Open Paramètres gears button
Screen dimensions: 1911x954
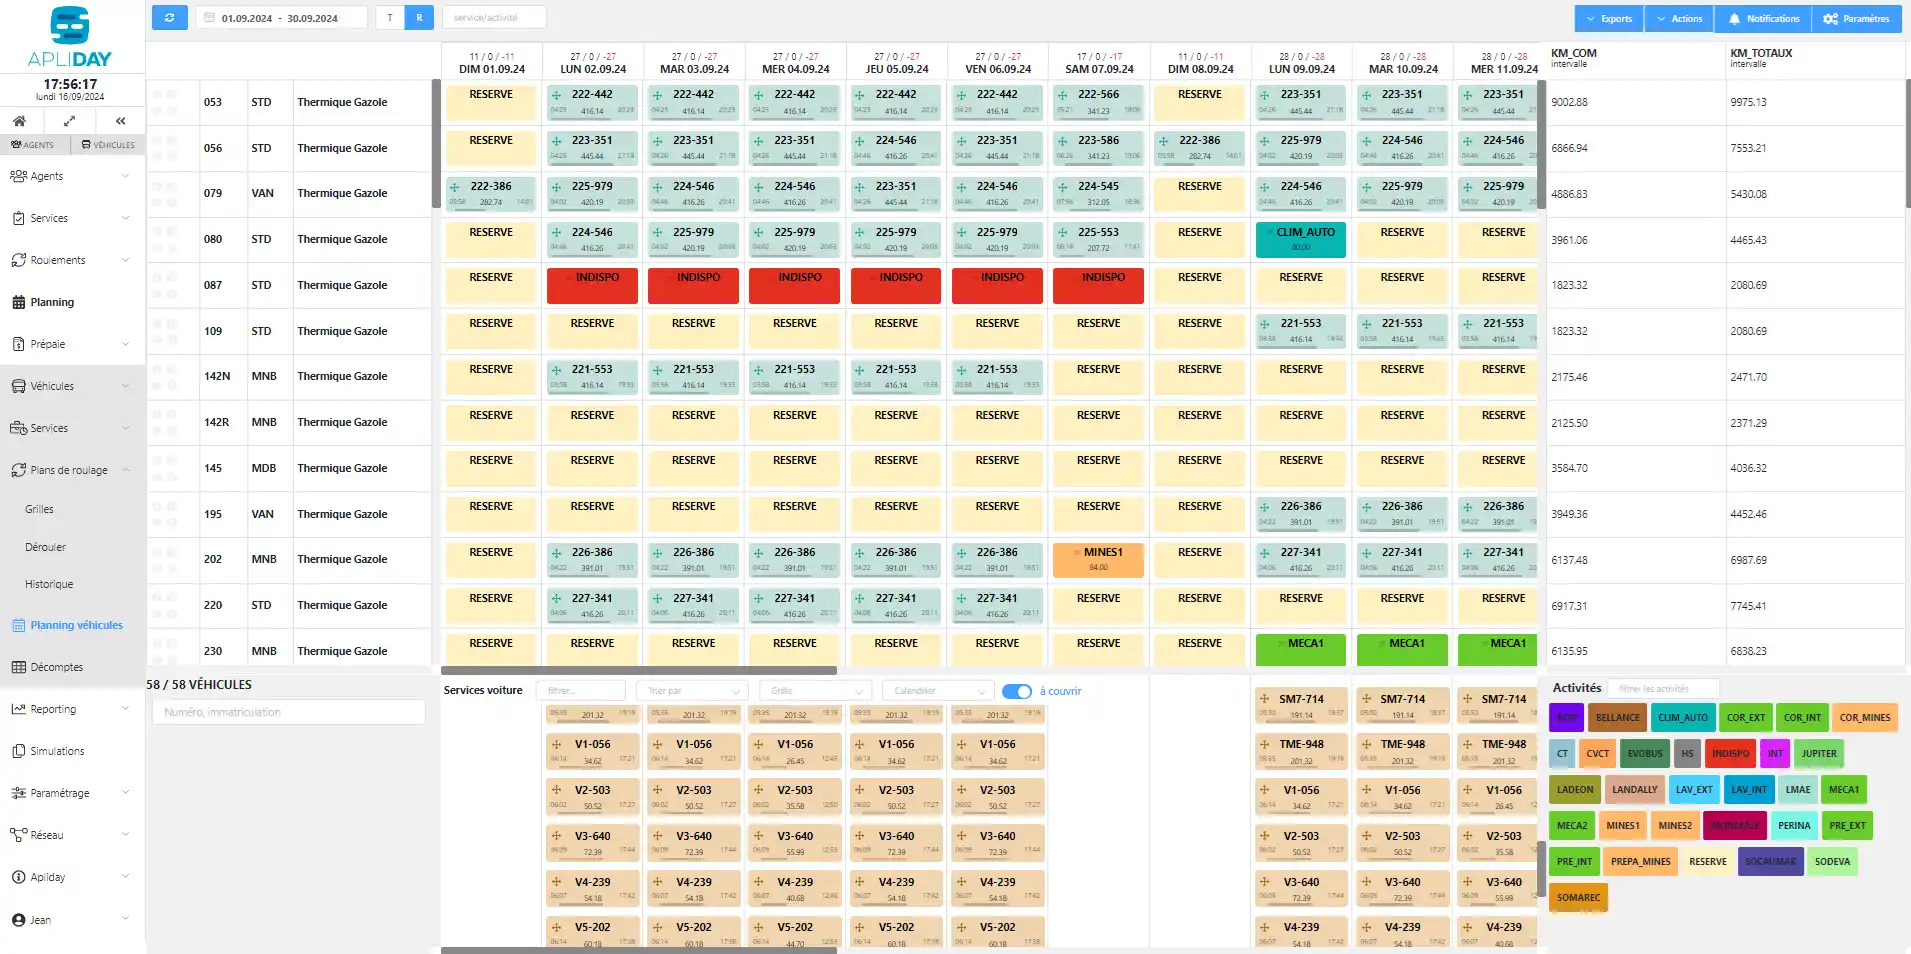point(1856,19)
